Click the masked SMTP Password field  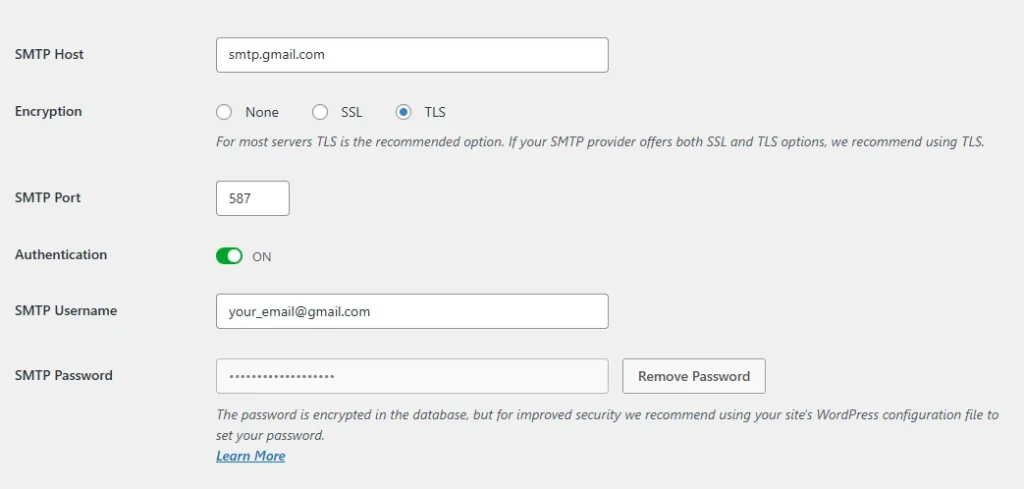coord(411,376)
